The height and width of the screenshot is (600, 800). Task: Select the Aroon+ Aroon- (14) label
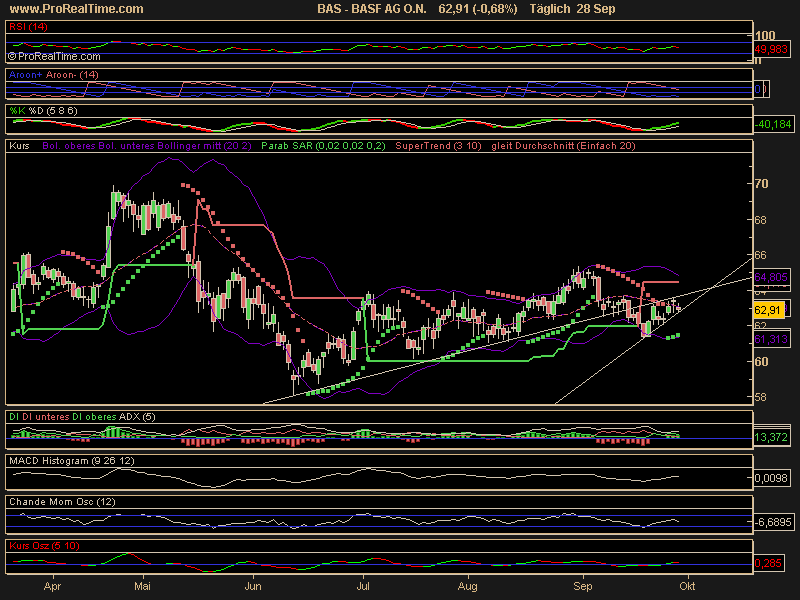click(54, 74)
